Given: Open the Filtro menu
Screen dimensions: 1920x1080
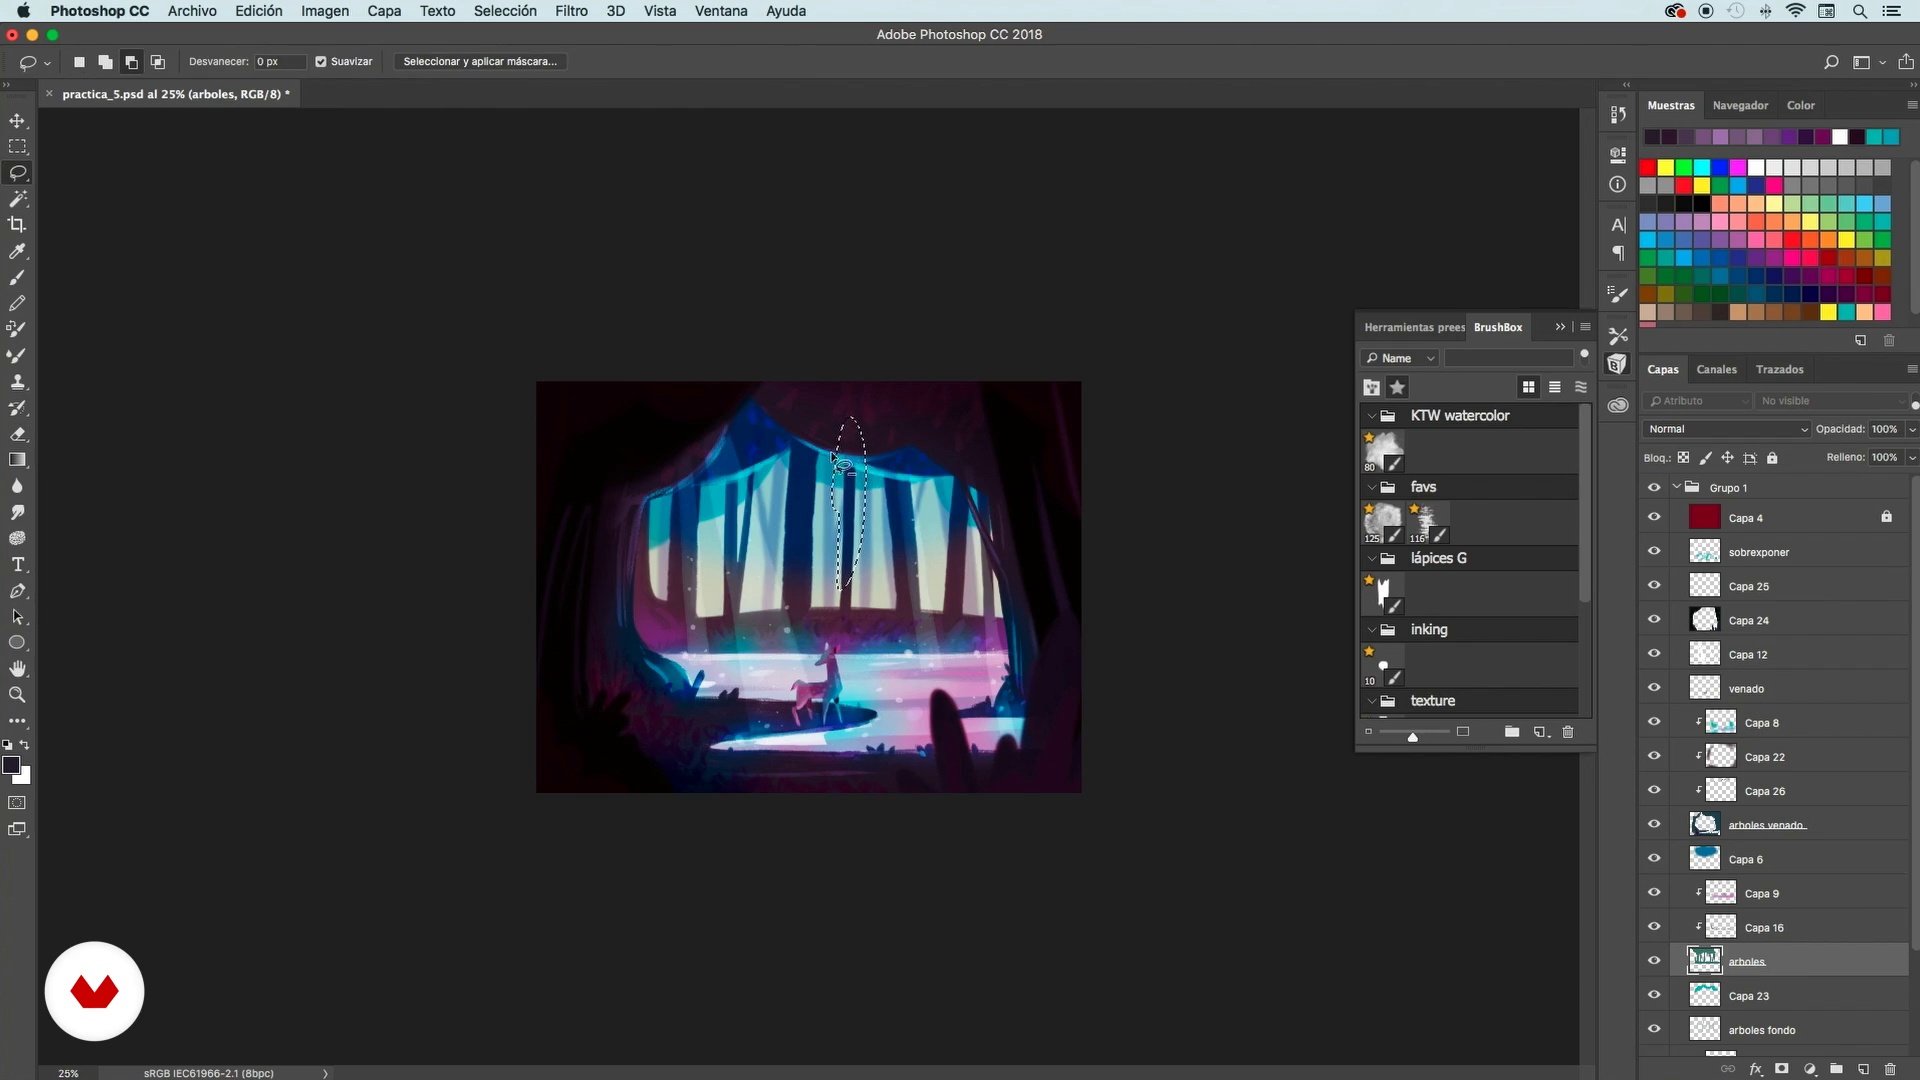Looking at the screenshot, I should coord(571,11).
